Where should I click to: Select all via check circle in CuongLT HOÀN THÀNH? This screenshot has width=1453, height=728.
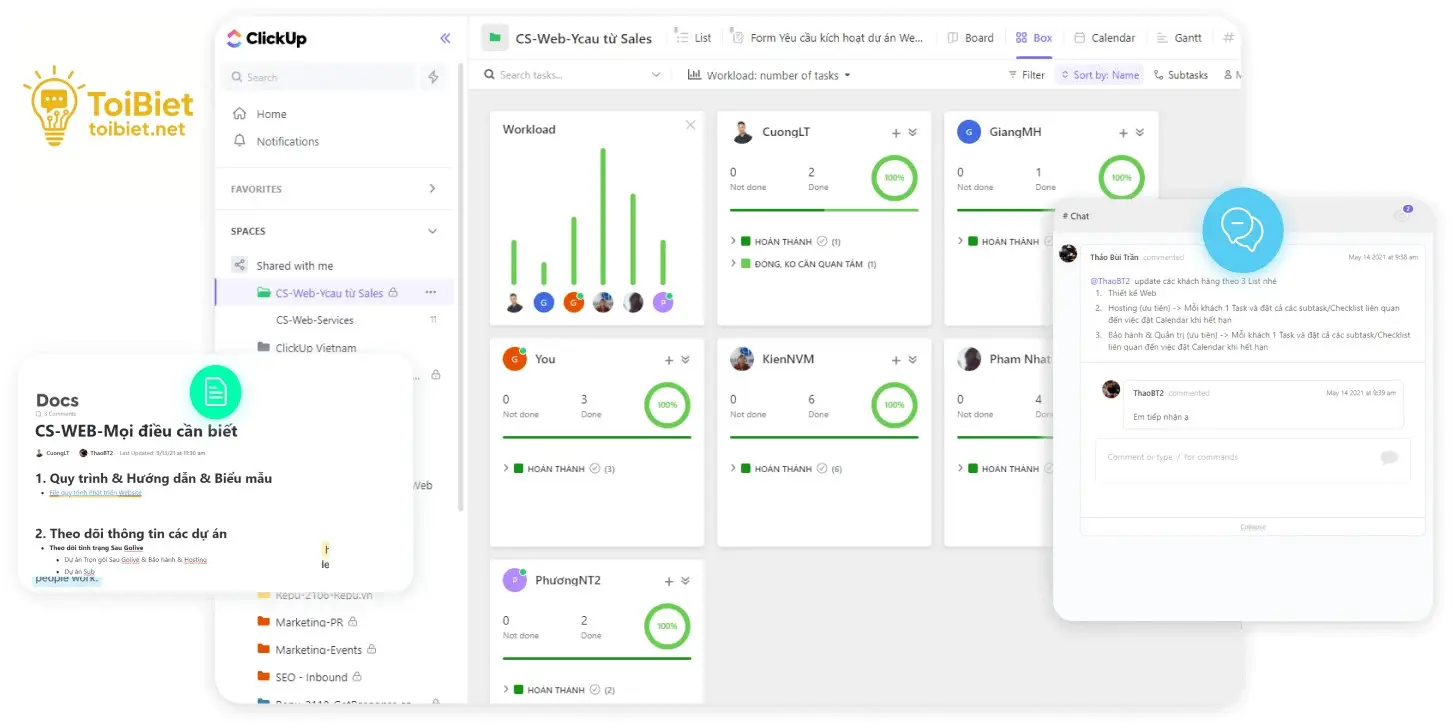(822, 241)
